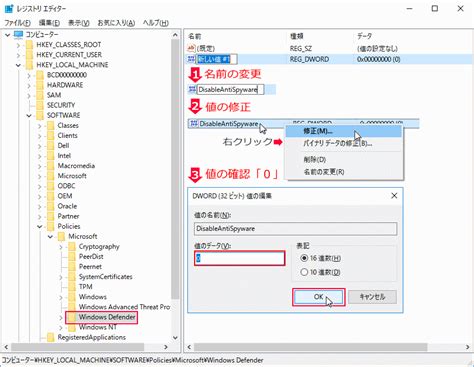Select the 10進数 decimal radio button

(x=304, y=272)
